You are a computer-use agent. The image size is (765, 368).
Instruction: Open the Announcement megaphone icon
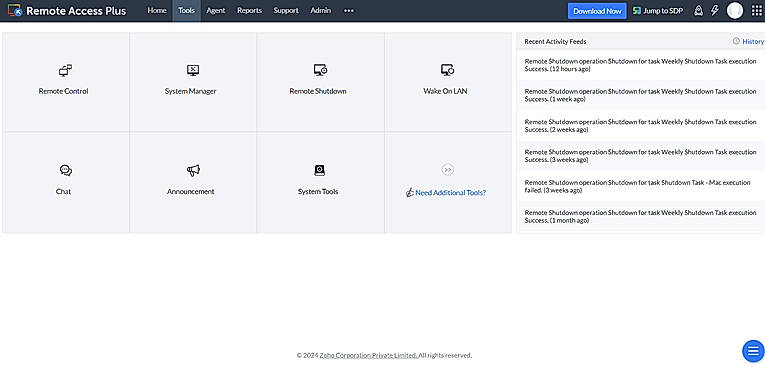(193, 170)
